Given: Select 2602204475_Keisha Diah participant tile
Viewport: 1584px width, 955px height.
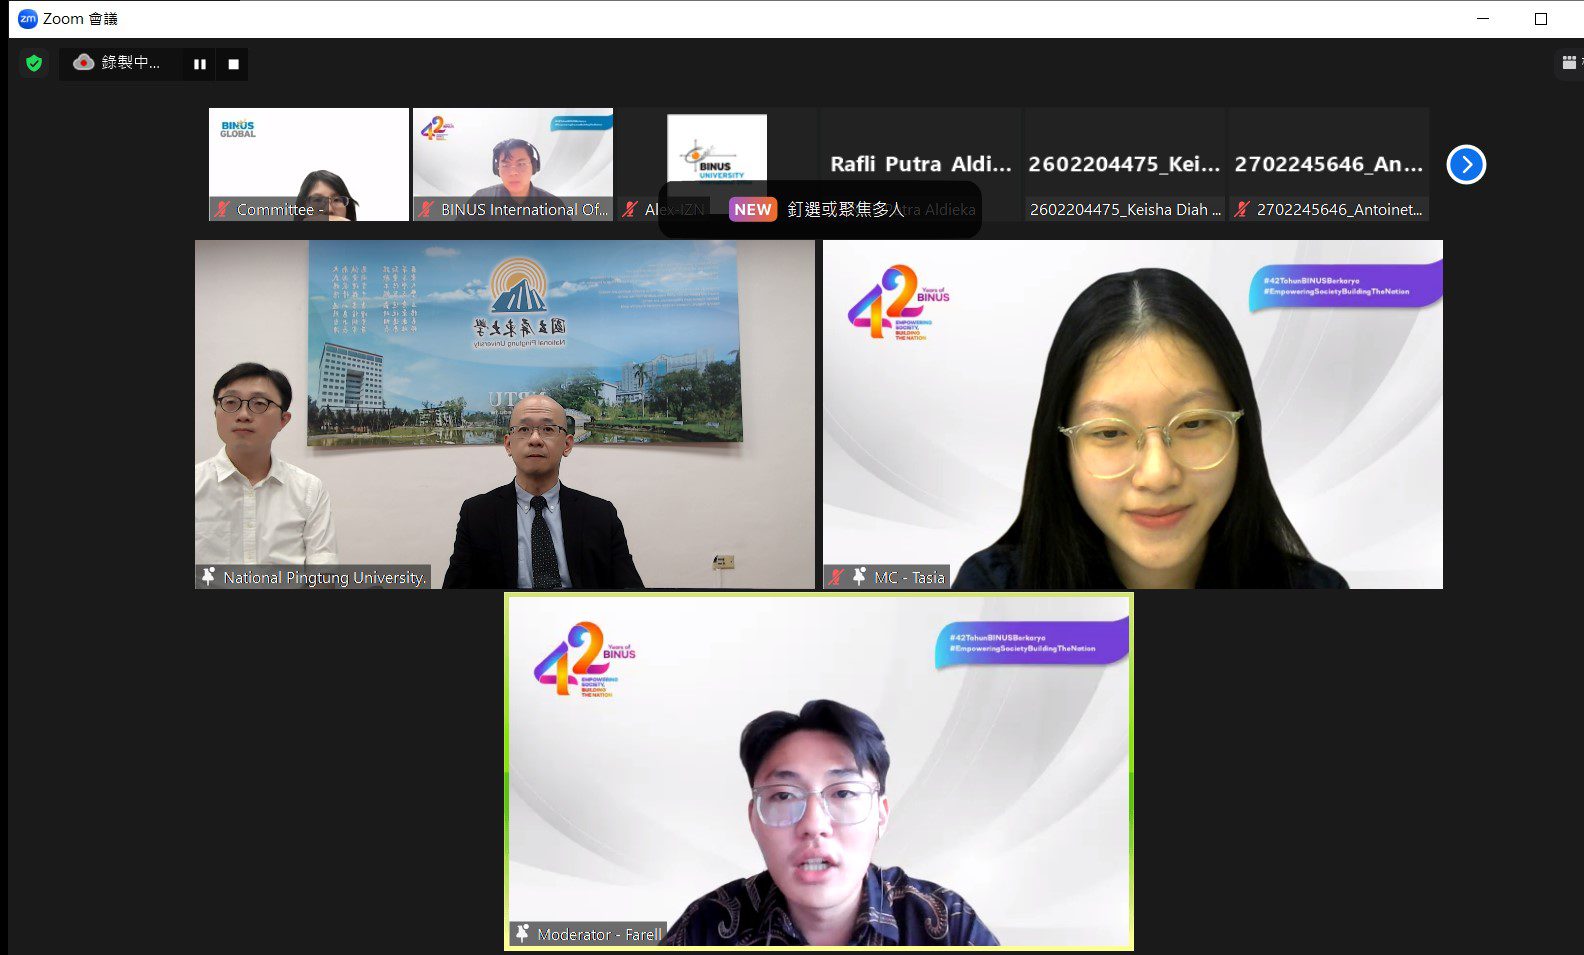Looking at the screenshot, I should pos(1125,164).
